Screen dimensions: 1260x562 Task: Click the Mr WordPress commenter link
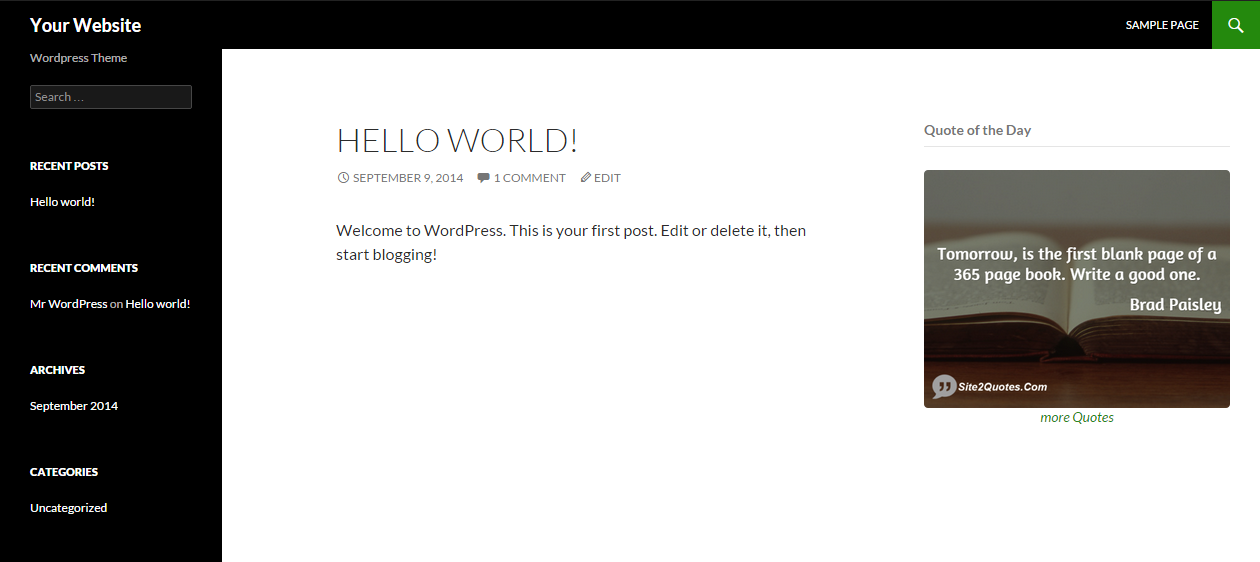[68, 304]
